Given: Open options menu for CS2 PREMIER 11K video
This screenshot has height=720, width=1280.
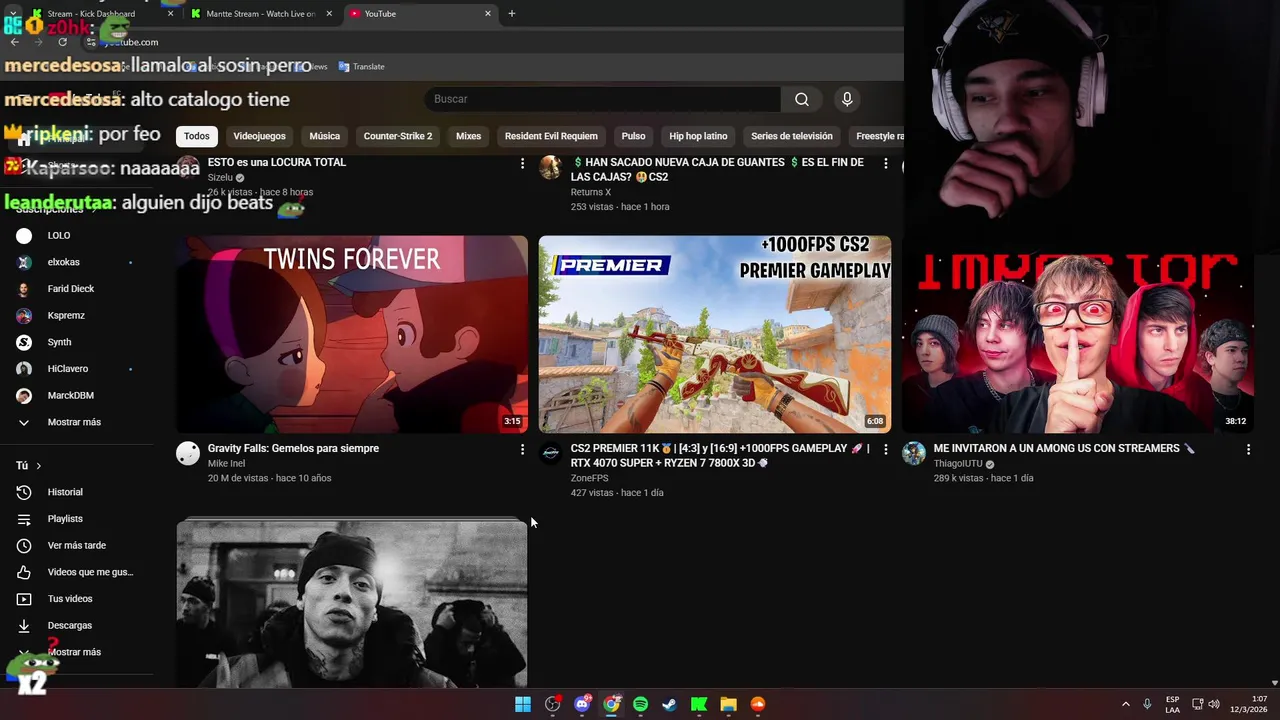Looking at the screenshot, I should click(x=885, y=450).
